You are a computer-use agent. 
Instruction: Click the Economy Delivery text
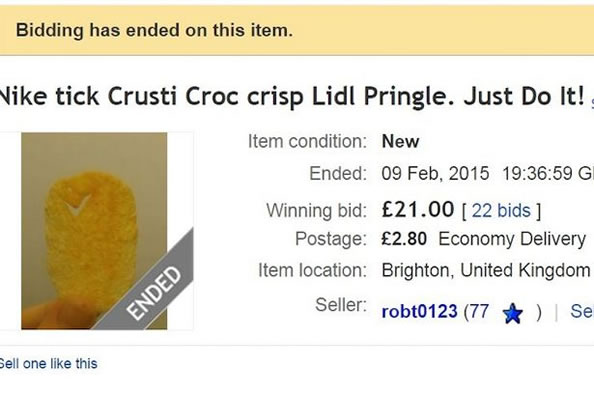coord(512,239)
